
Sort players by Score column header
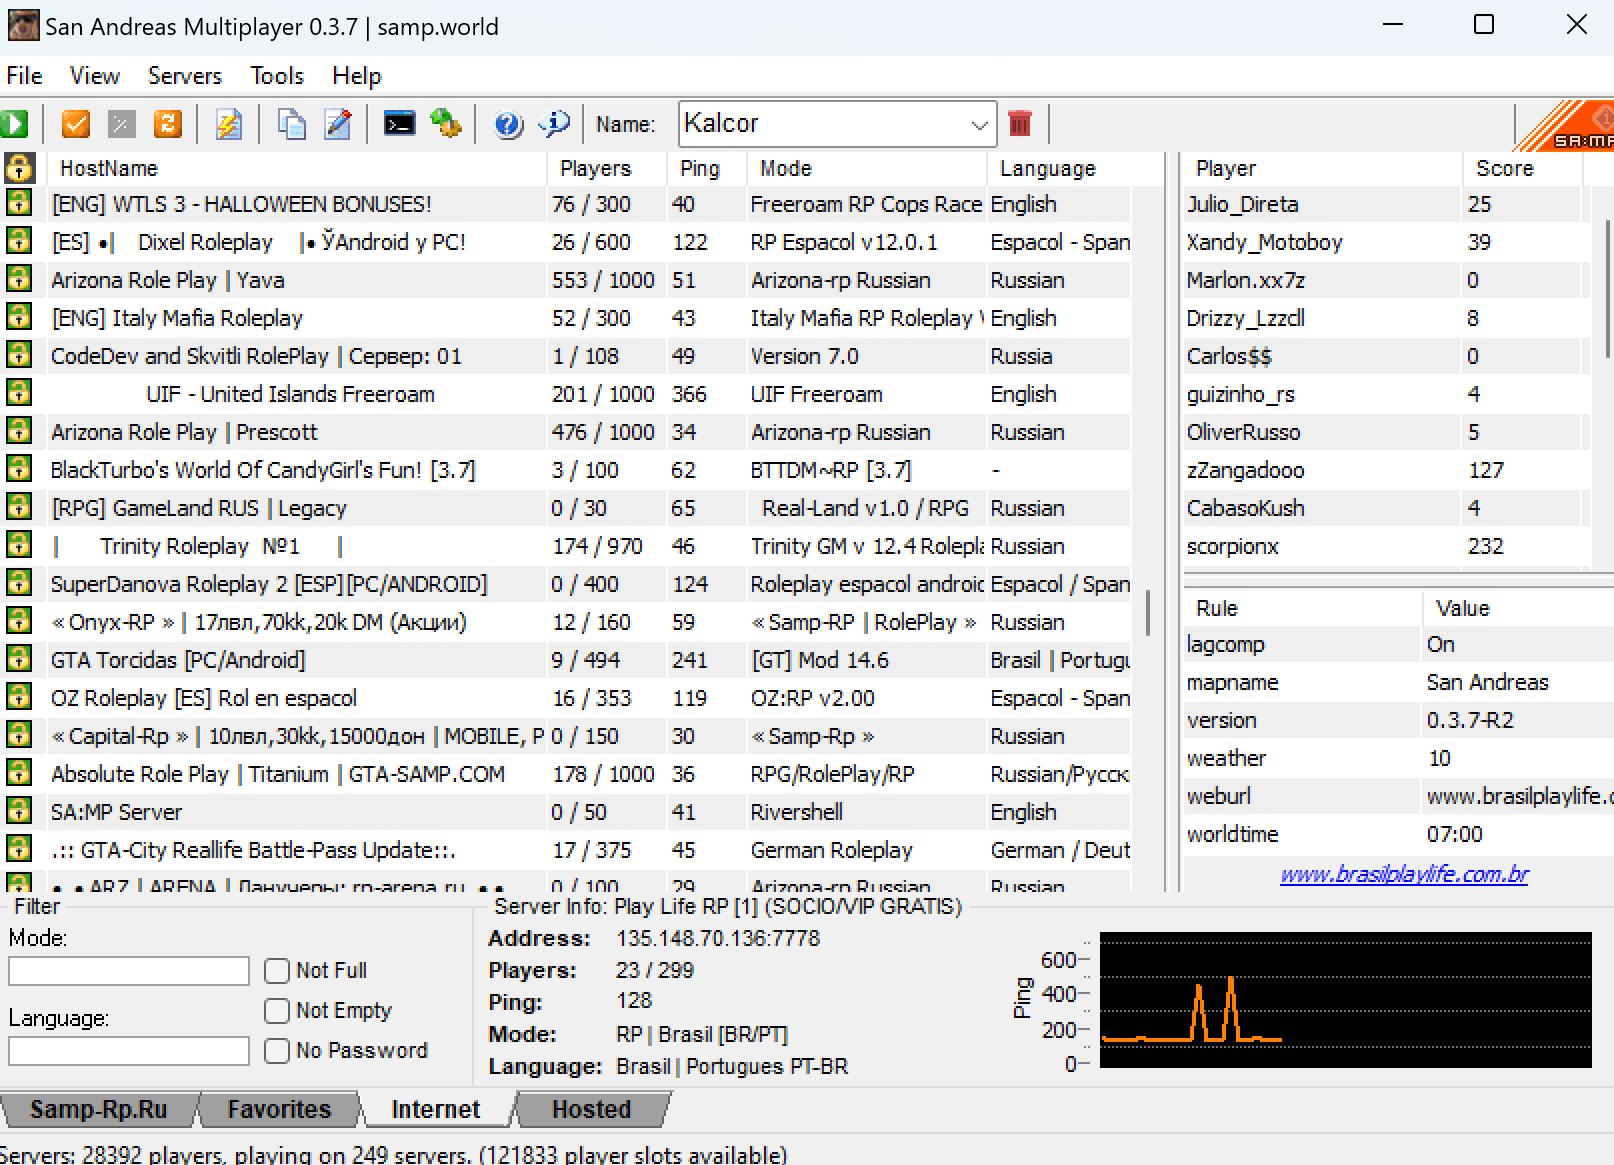tap(1522, 169)
